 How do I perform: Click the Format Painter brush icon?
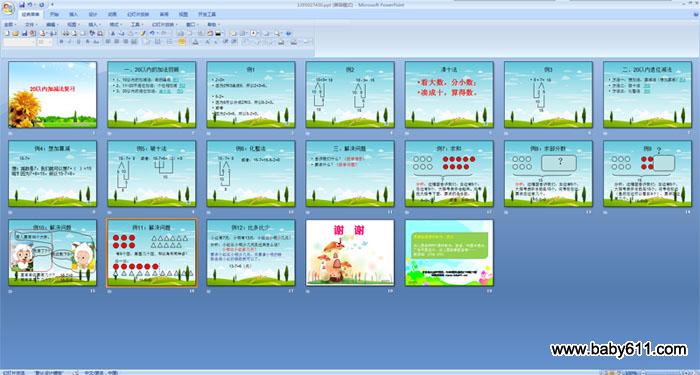(x=143, y=33)
